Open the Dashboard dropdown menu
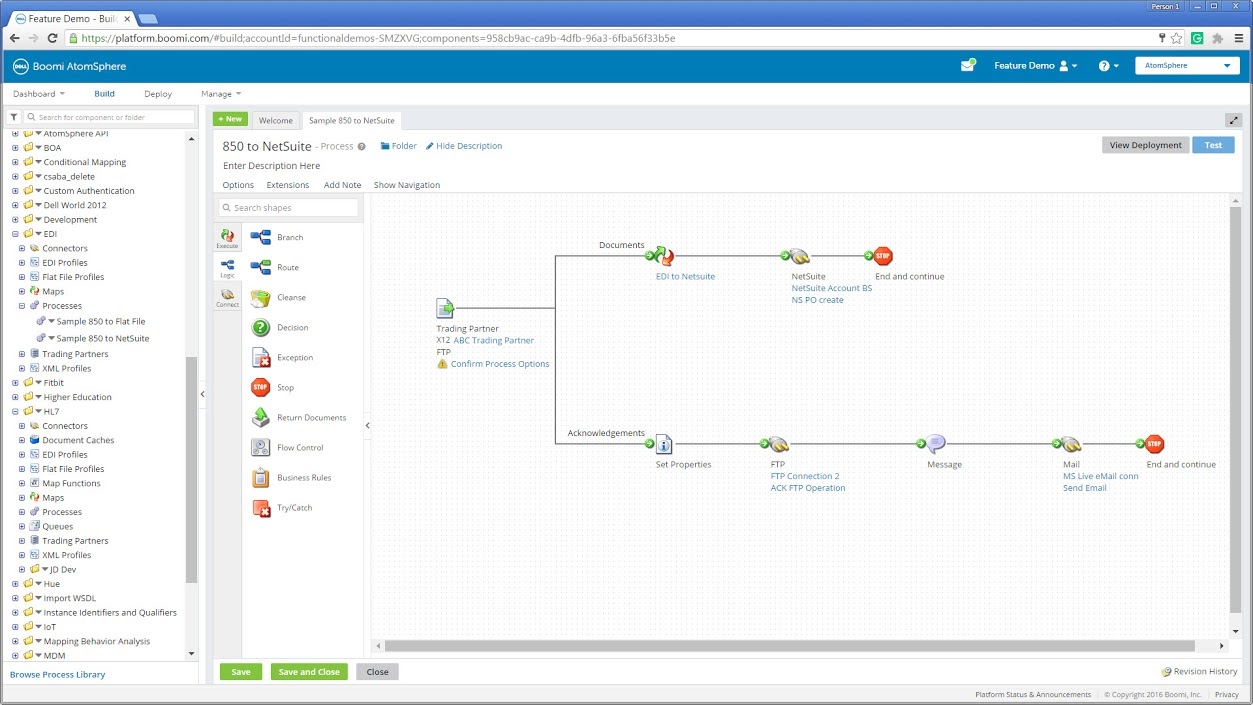 pyautogui.click(x=39, y=94)
